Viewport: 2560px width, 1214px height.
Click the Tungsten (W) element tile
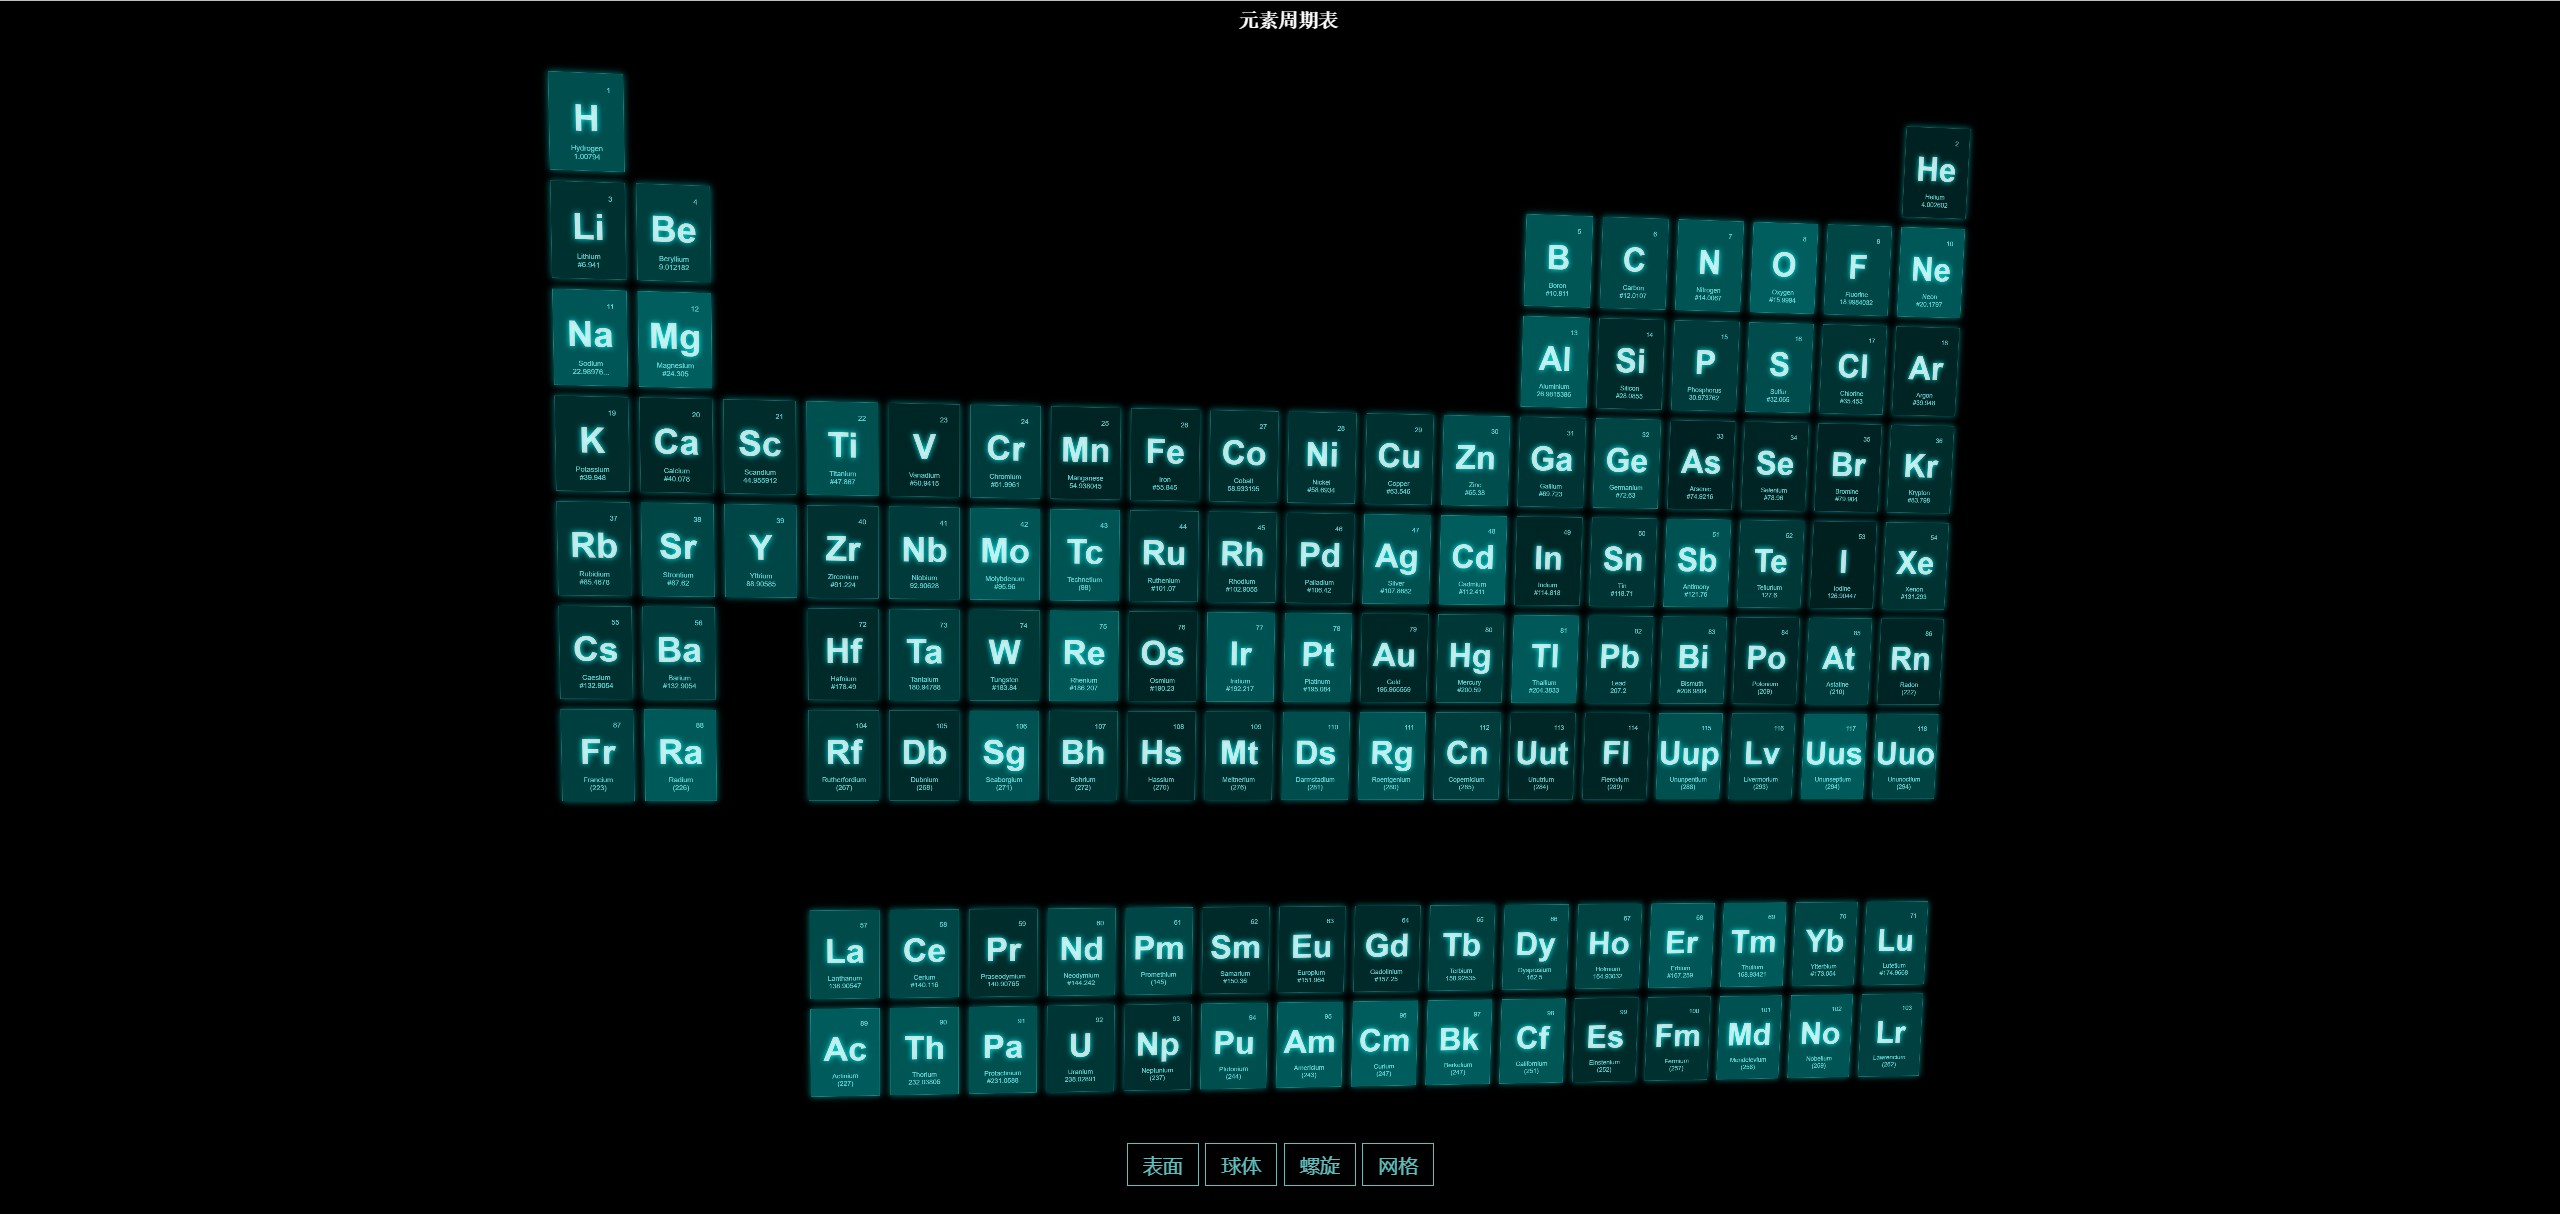1004,655
